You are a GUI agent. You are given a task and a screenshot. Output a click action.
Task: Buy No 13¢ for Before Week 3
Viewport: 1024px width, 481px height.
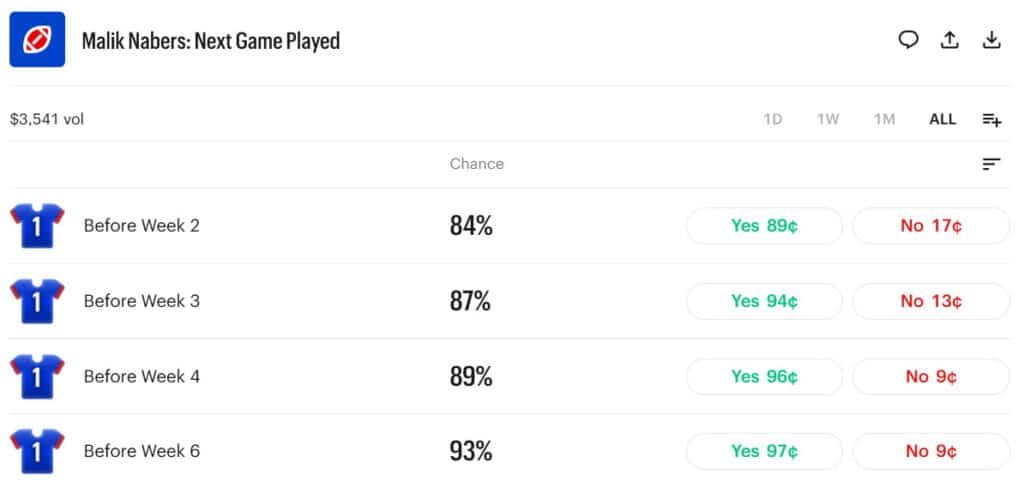tap(931, 301)
